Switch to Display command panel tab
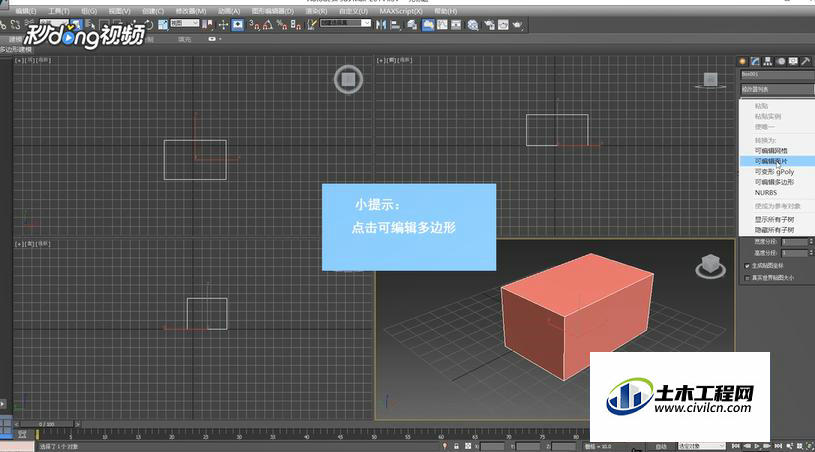Screen dimensions: 815x452 pos(793,61)
